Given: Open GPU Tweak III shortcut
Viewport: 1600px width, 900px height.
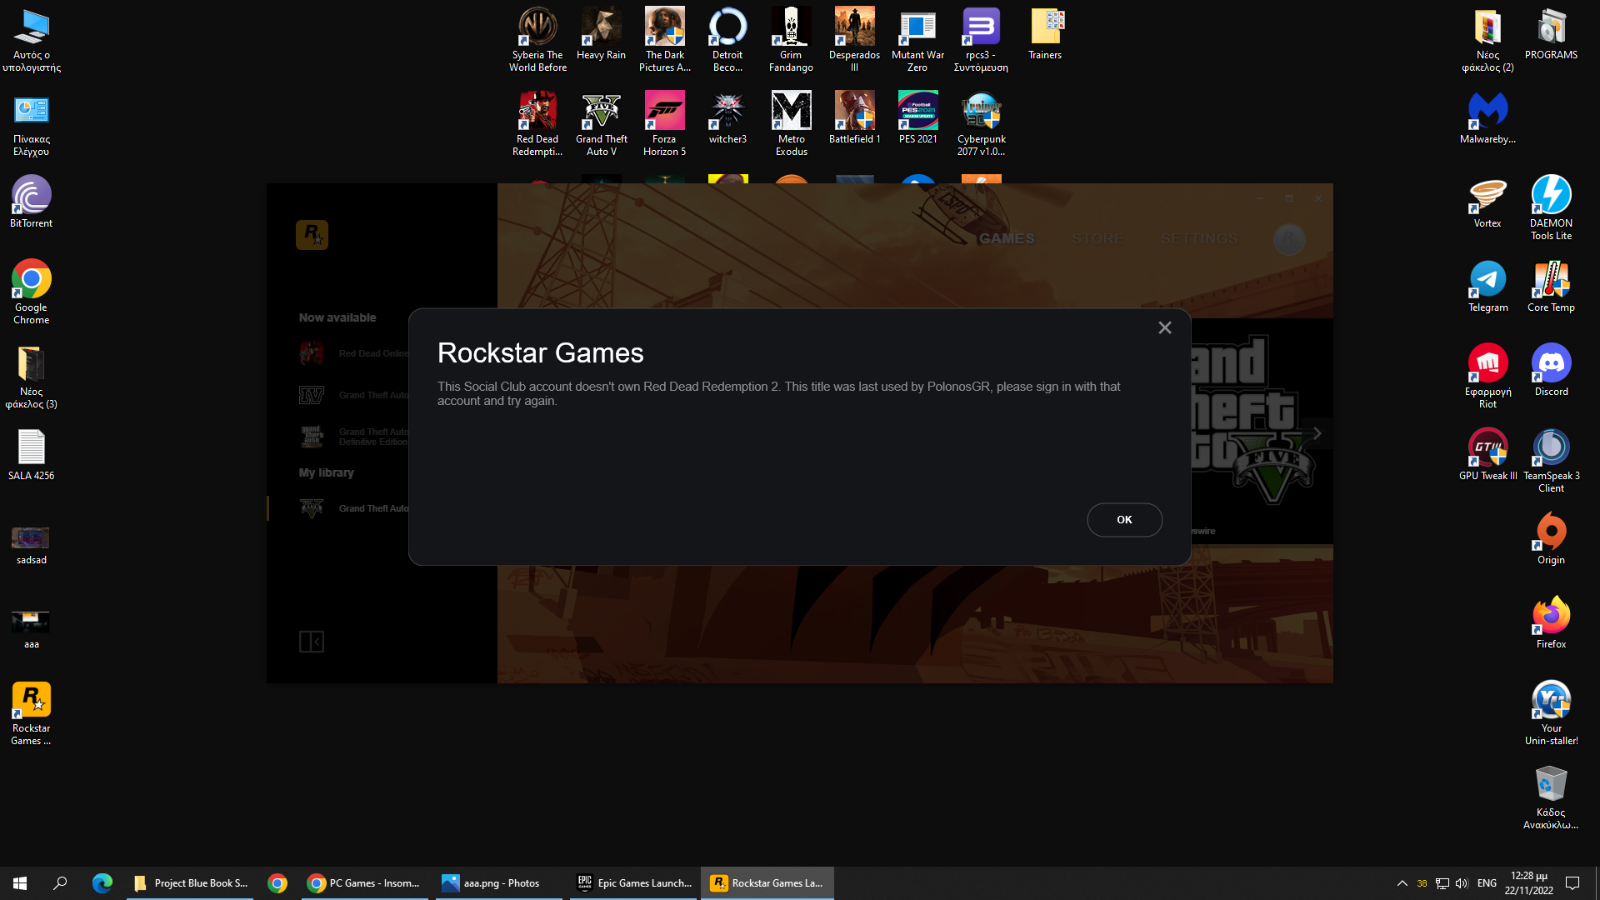Looking at the screenshot, I should tap(1488, 454).
